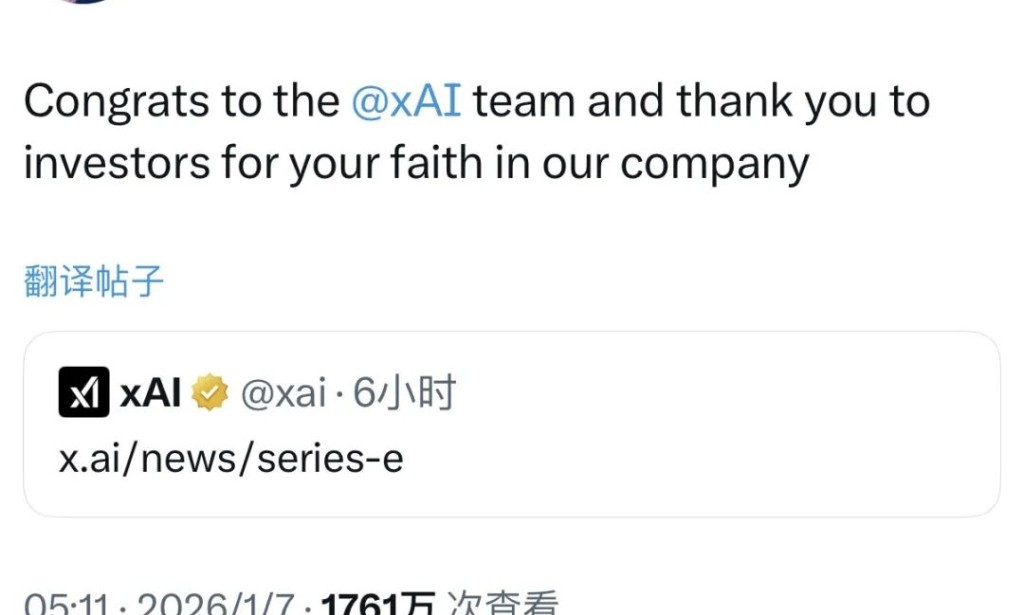Click the word company ending the post
Viewport: 1024px width, 615px height.
pos(714,162)
